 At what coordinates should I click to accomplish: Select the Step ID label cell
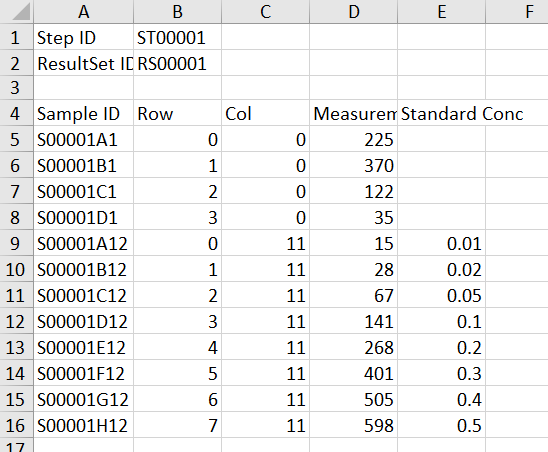click(x=84, y=37)
